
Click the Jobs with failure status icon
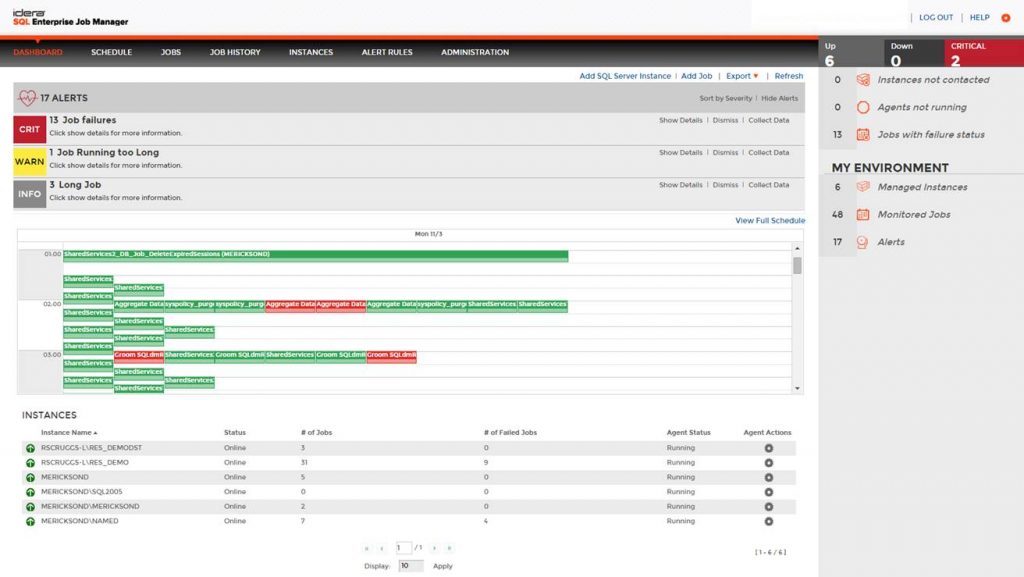click(863, 134)
